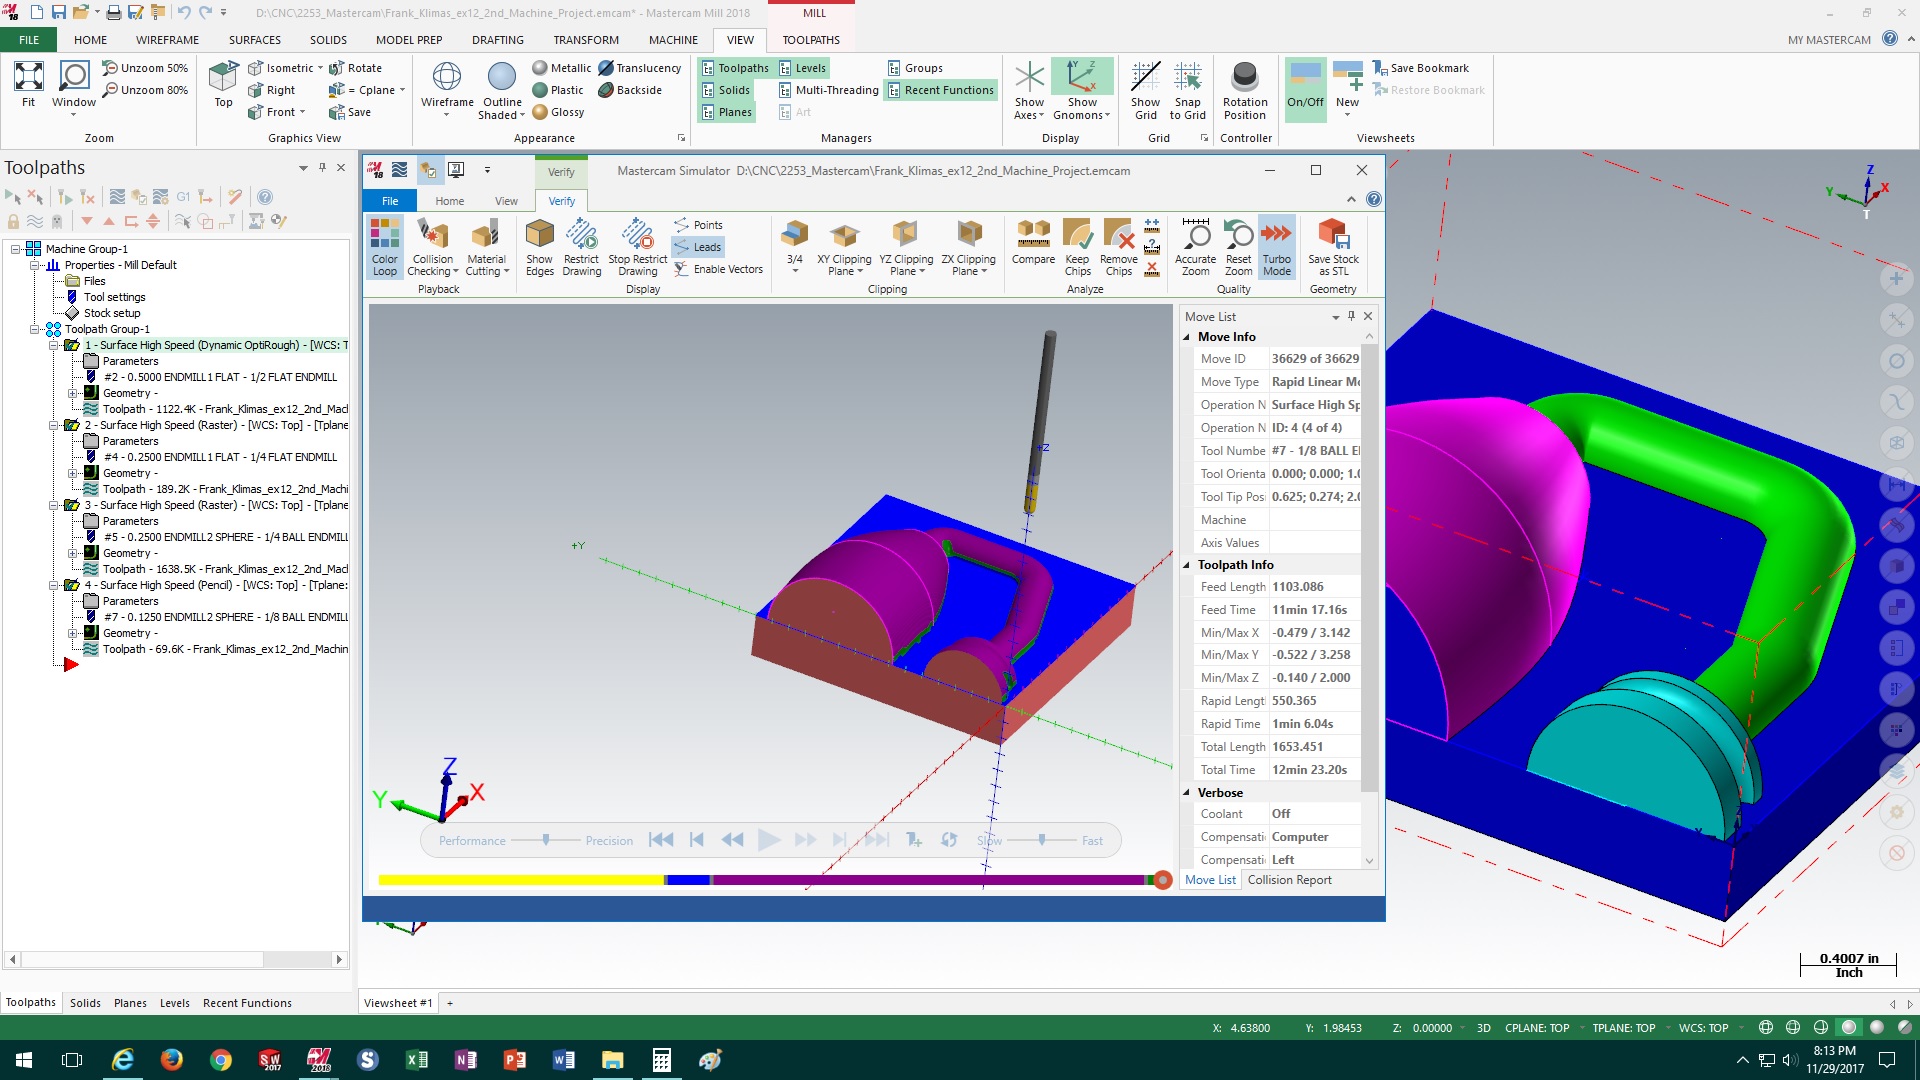Click the simulator Play button

tap(768, 840)
